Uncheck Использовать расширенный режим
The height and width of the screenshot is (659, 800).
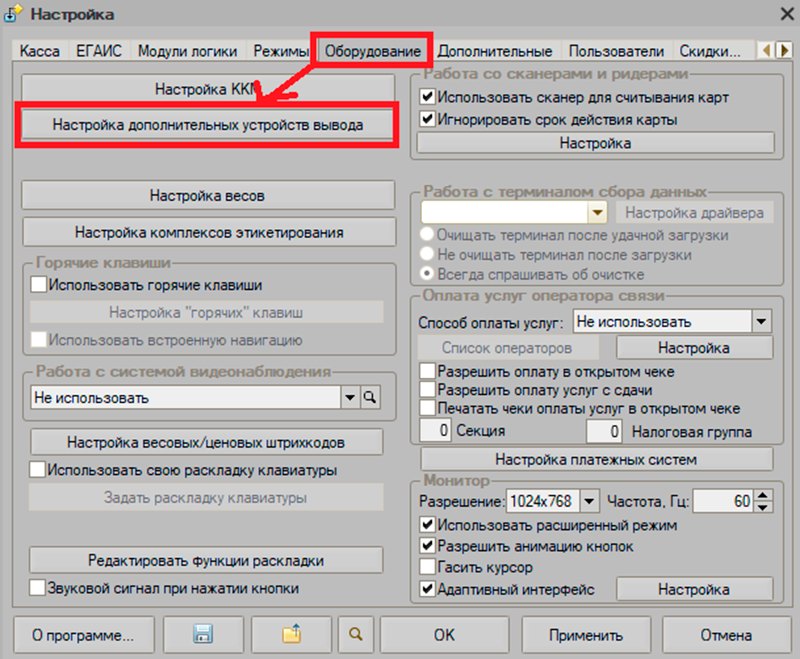click(x=427, y=524)
